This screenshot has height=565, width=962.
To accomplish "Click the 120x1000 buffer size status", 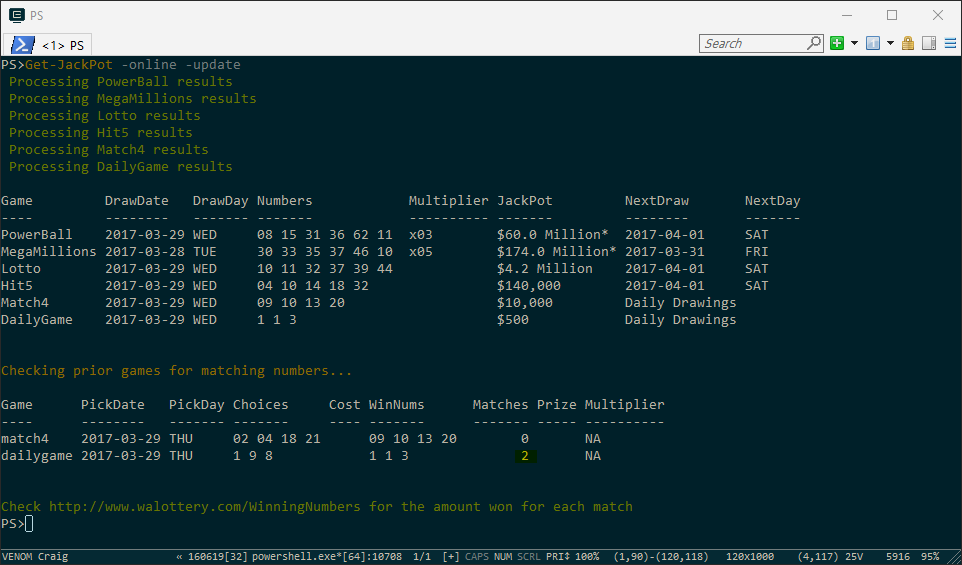I will tap(750, 557).
